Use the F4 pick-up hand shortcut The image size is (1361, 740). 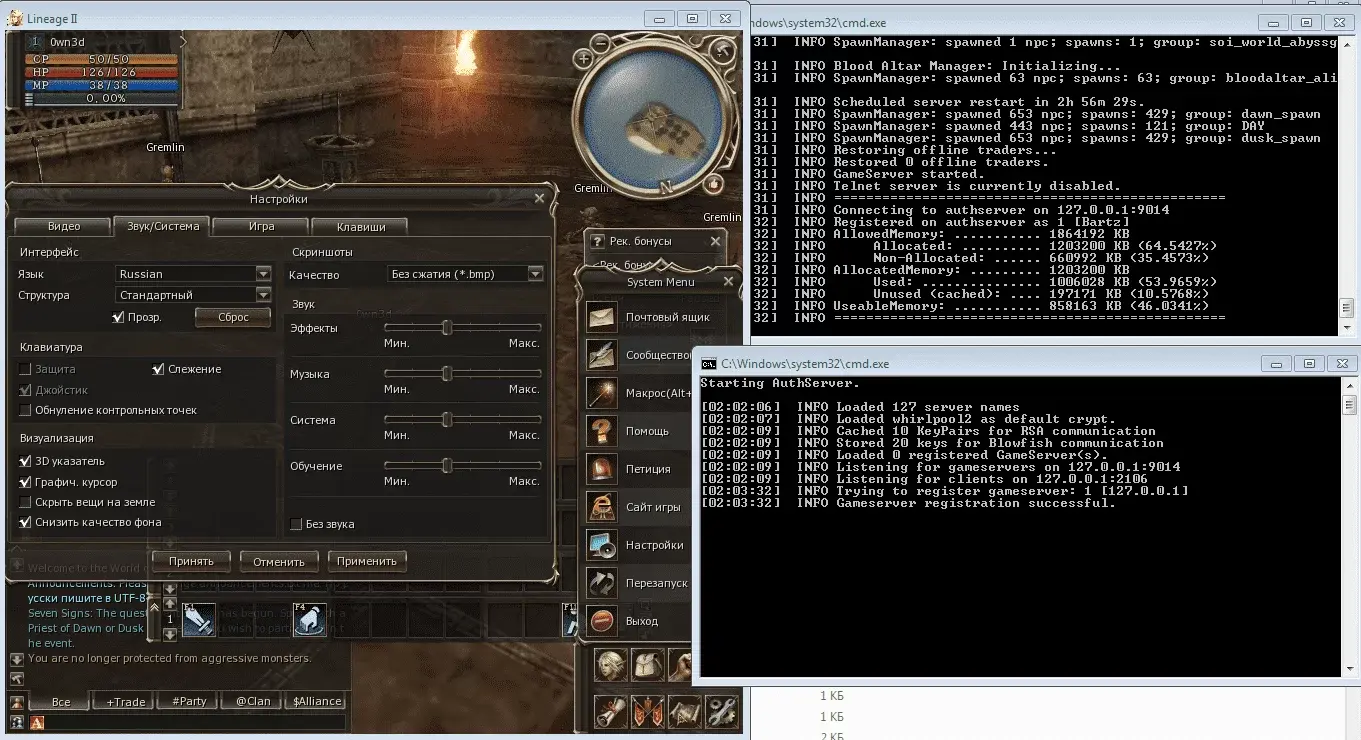[x=309, y=620]
